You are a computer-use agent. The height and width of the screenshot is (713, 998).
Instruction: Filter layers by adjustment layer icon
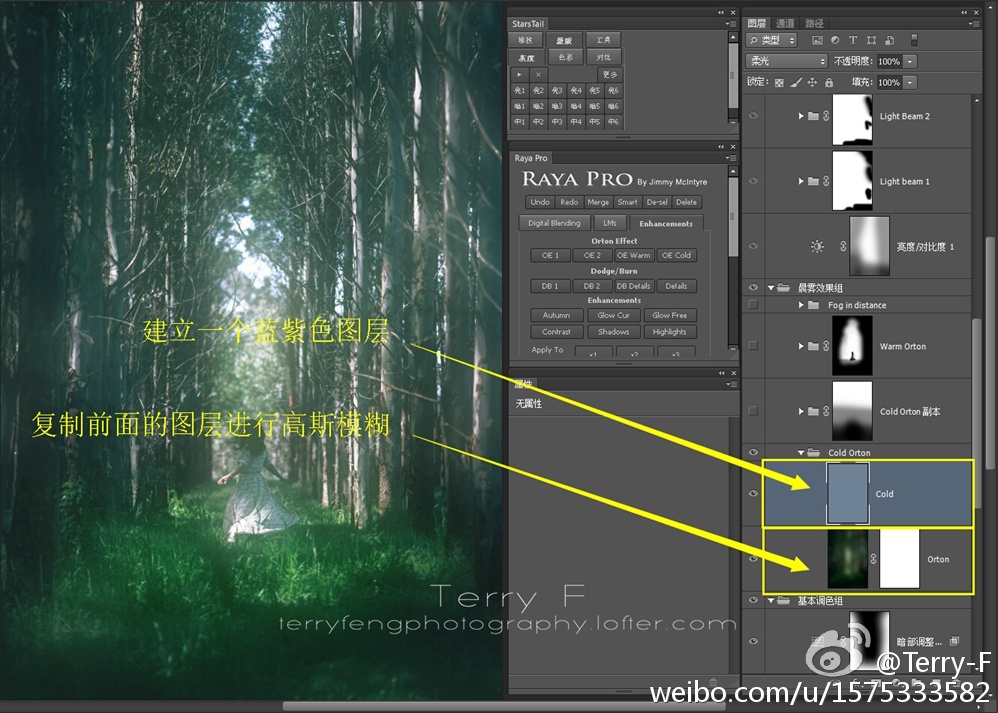pyautogui.click(x=835, y=40)
